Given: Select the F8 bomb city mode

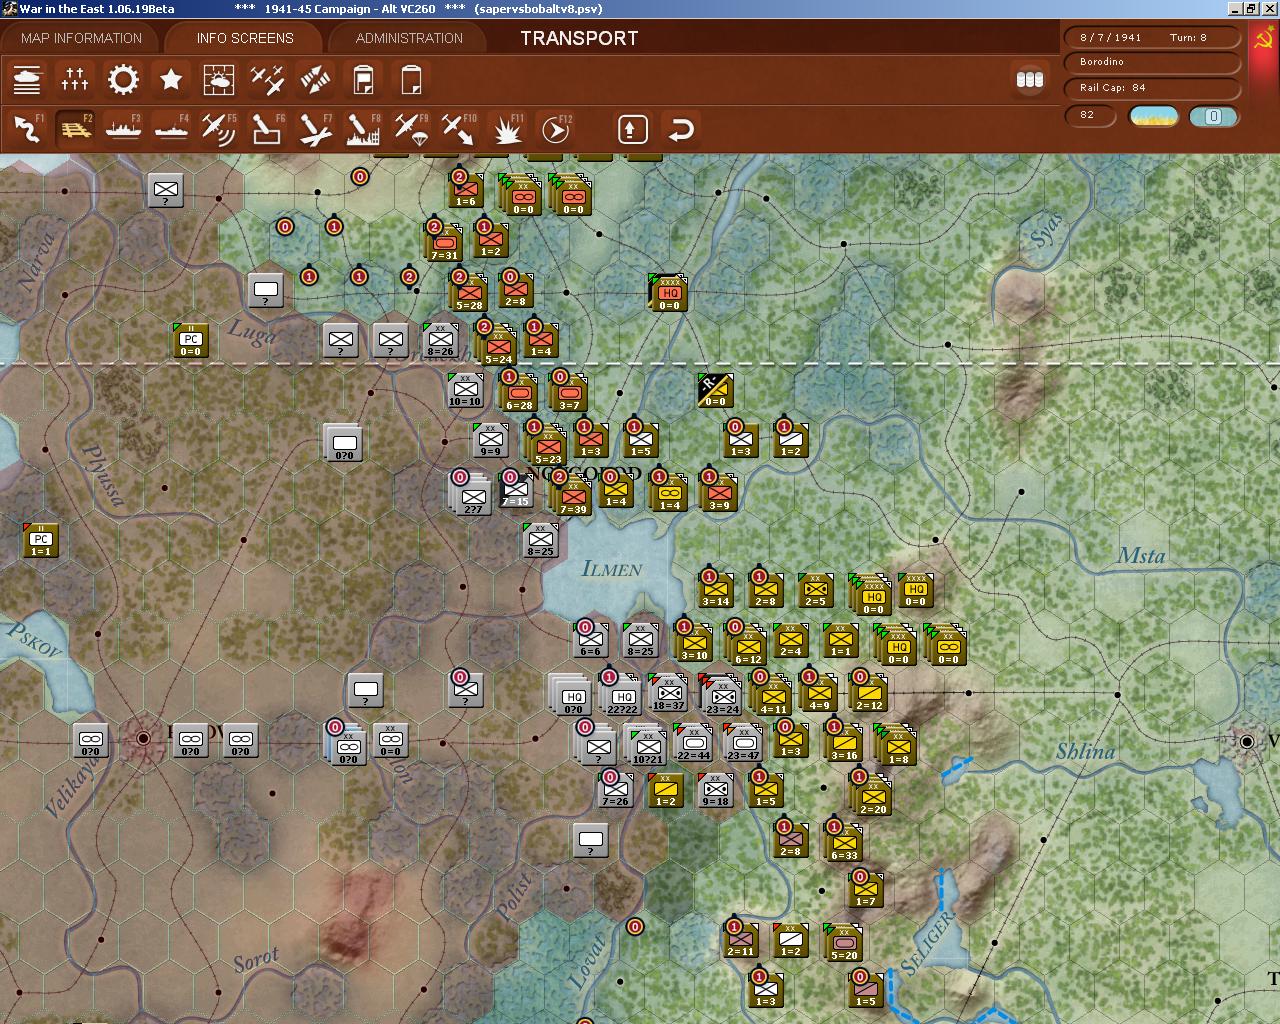Looking at the screenshot, I should (363, 129).
